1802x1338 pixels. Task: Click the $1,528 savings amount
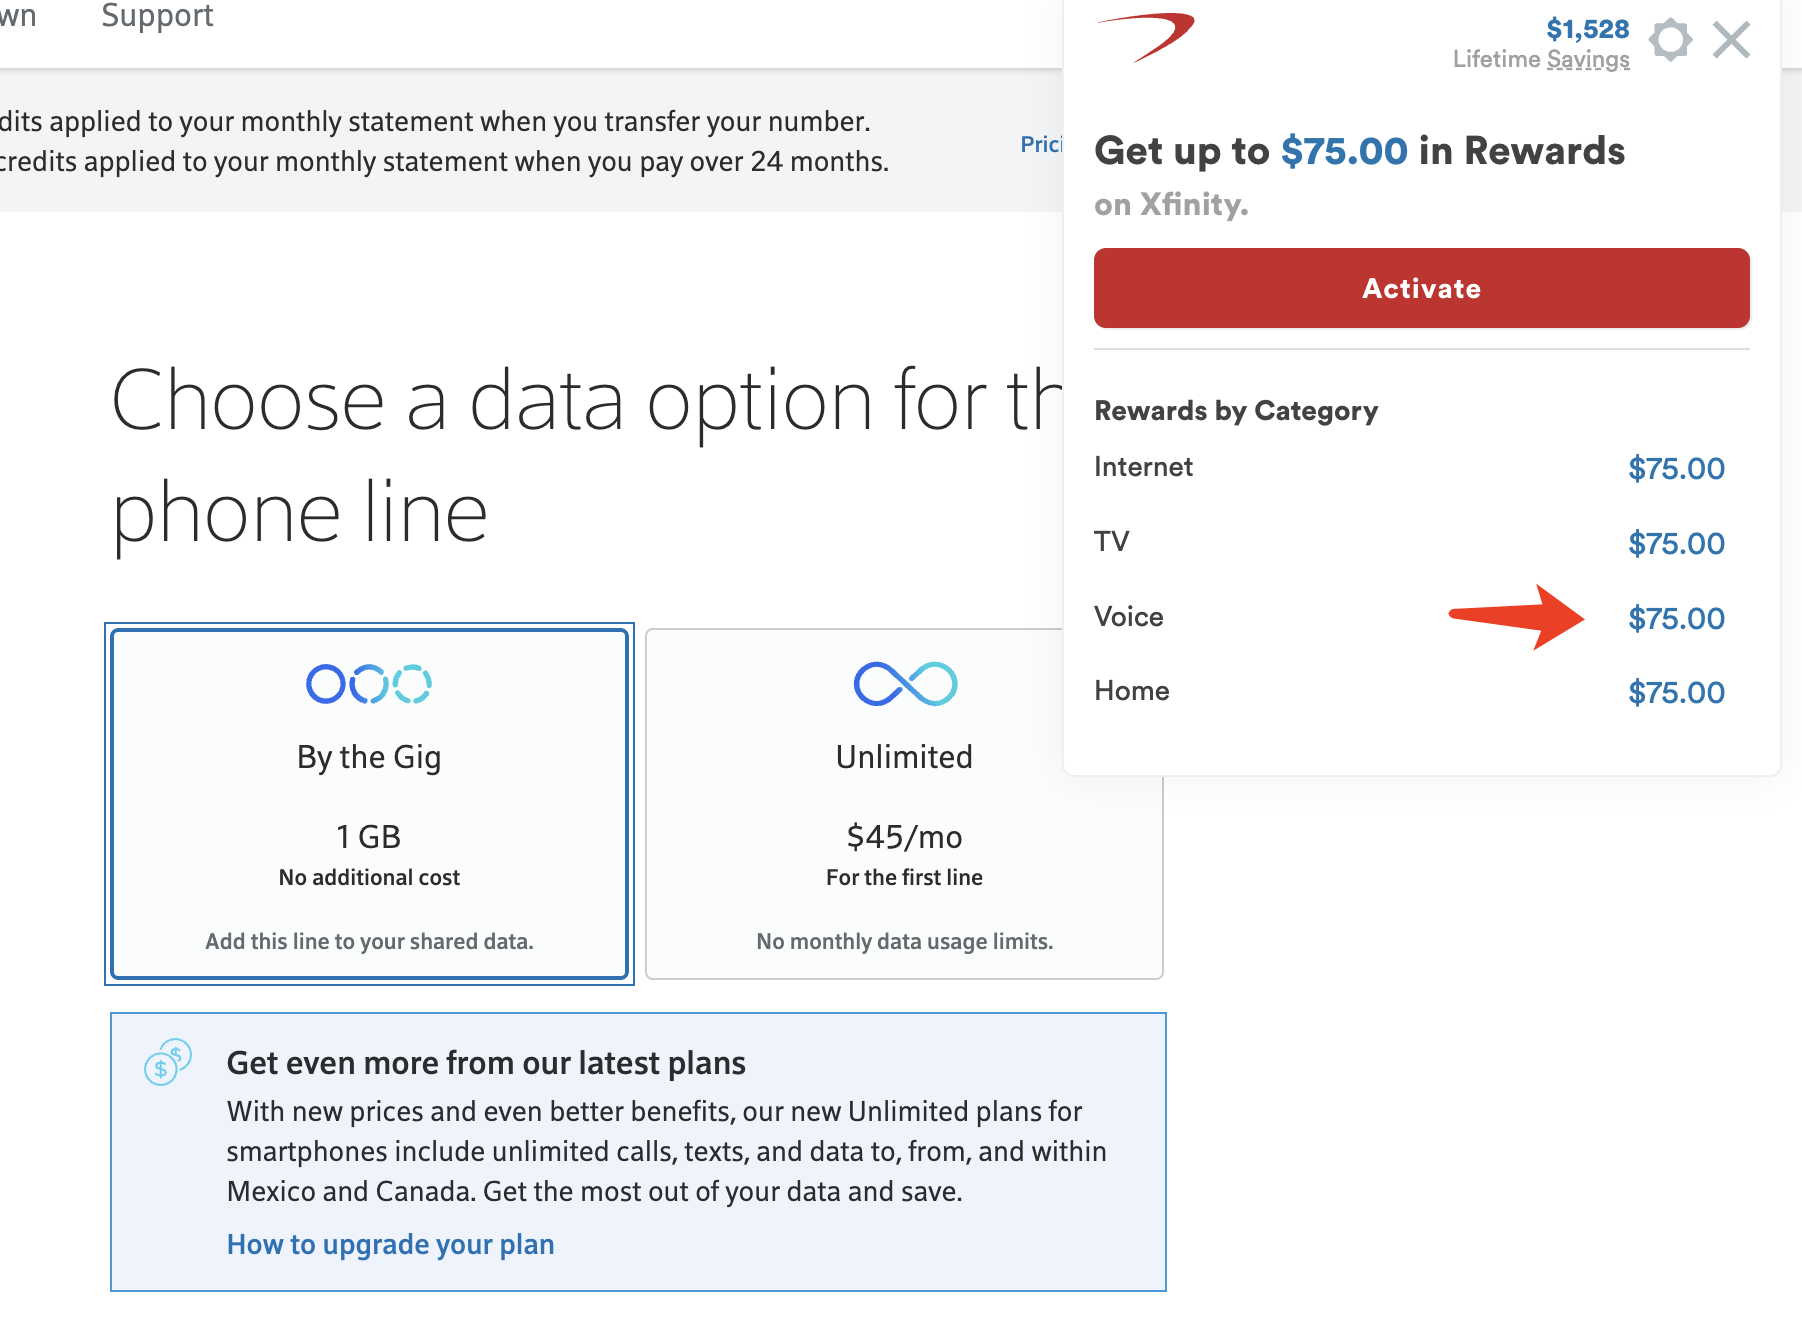(1587, 29)
